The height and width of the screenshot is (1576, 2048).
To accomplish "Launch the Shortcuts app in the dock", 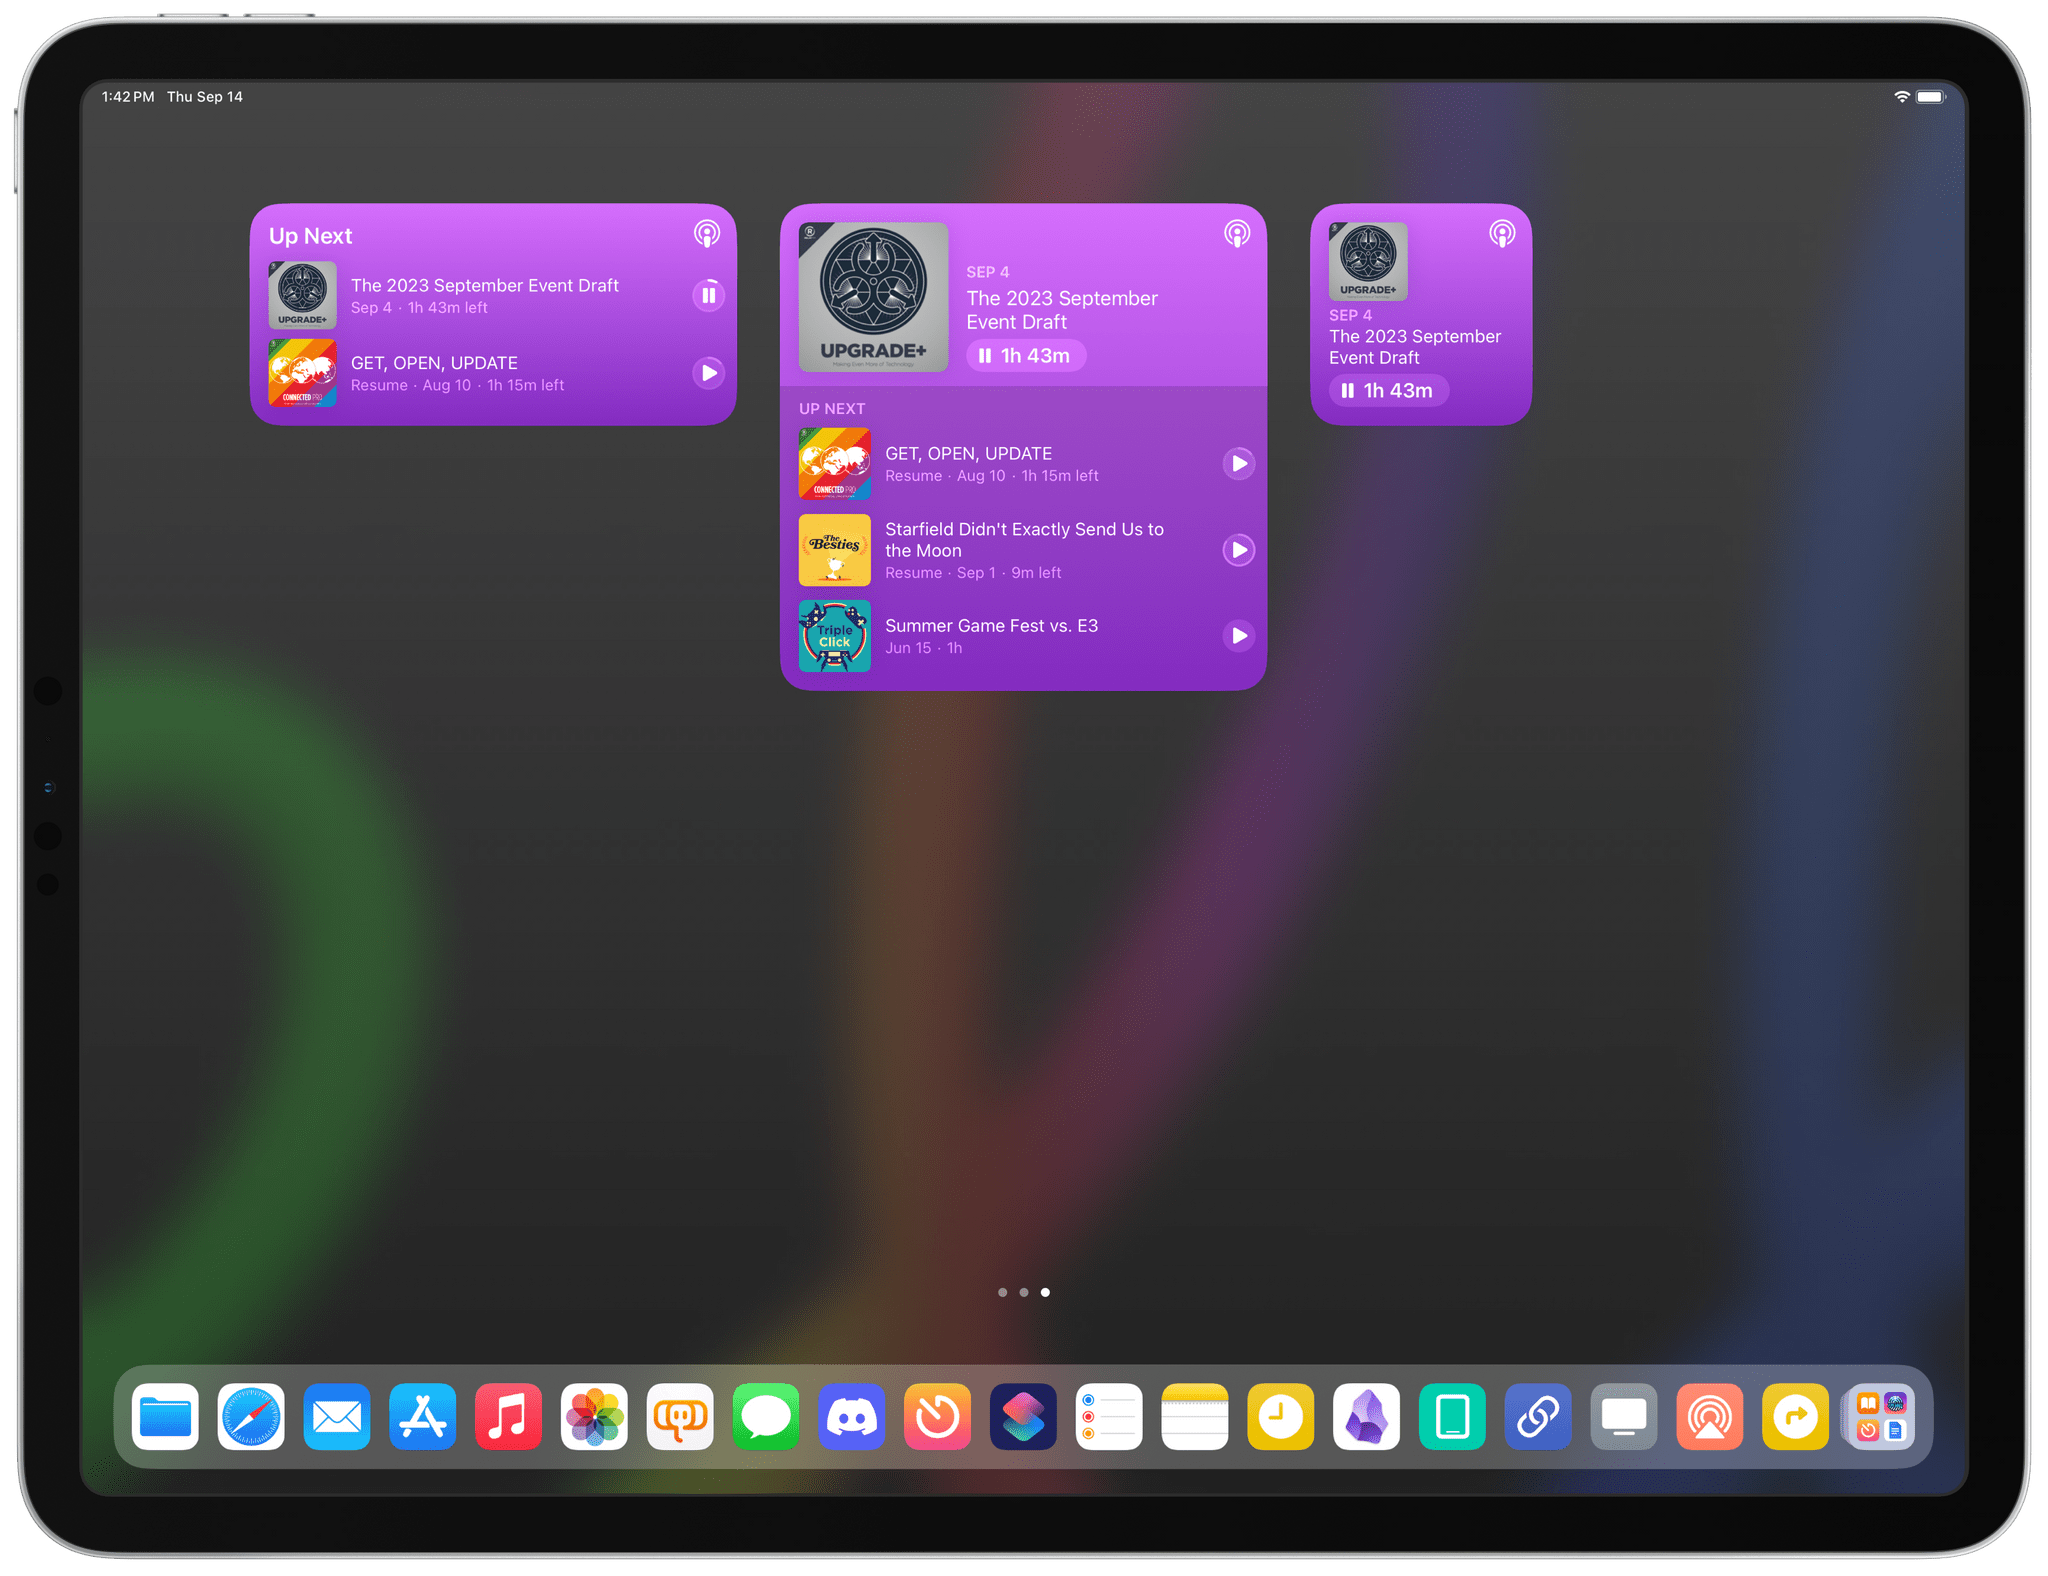I will [x=1023, y=1416].
